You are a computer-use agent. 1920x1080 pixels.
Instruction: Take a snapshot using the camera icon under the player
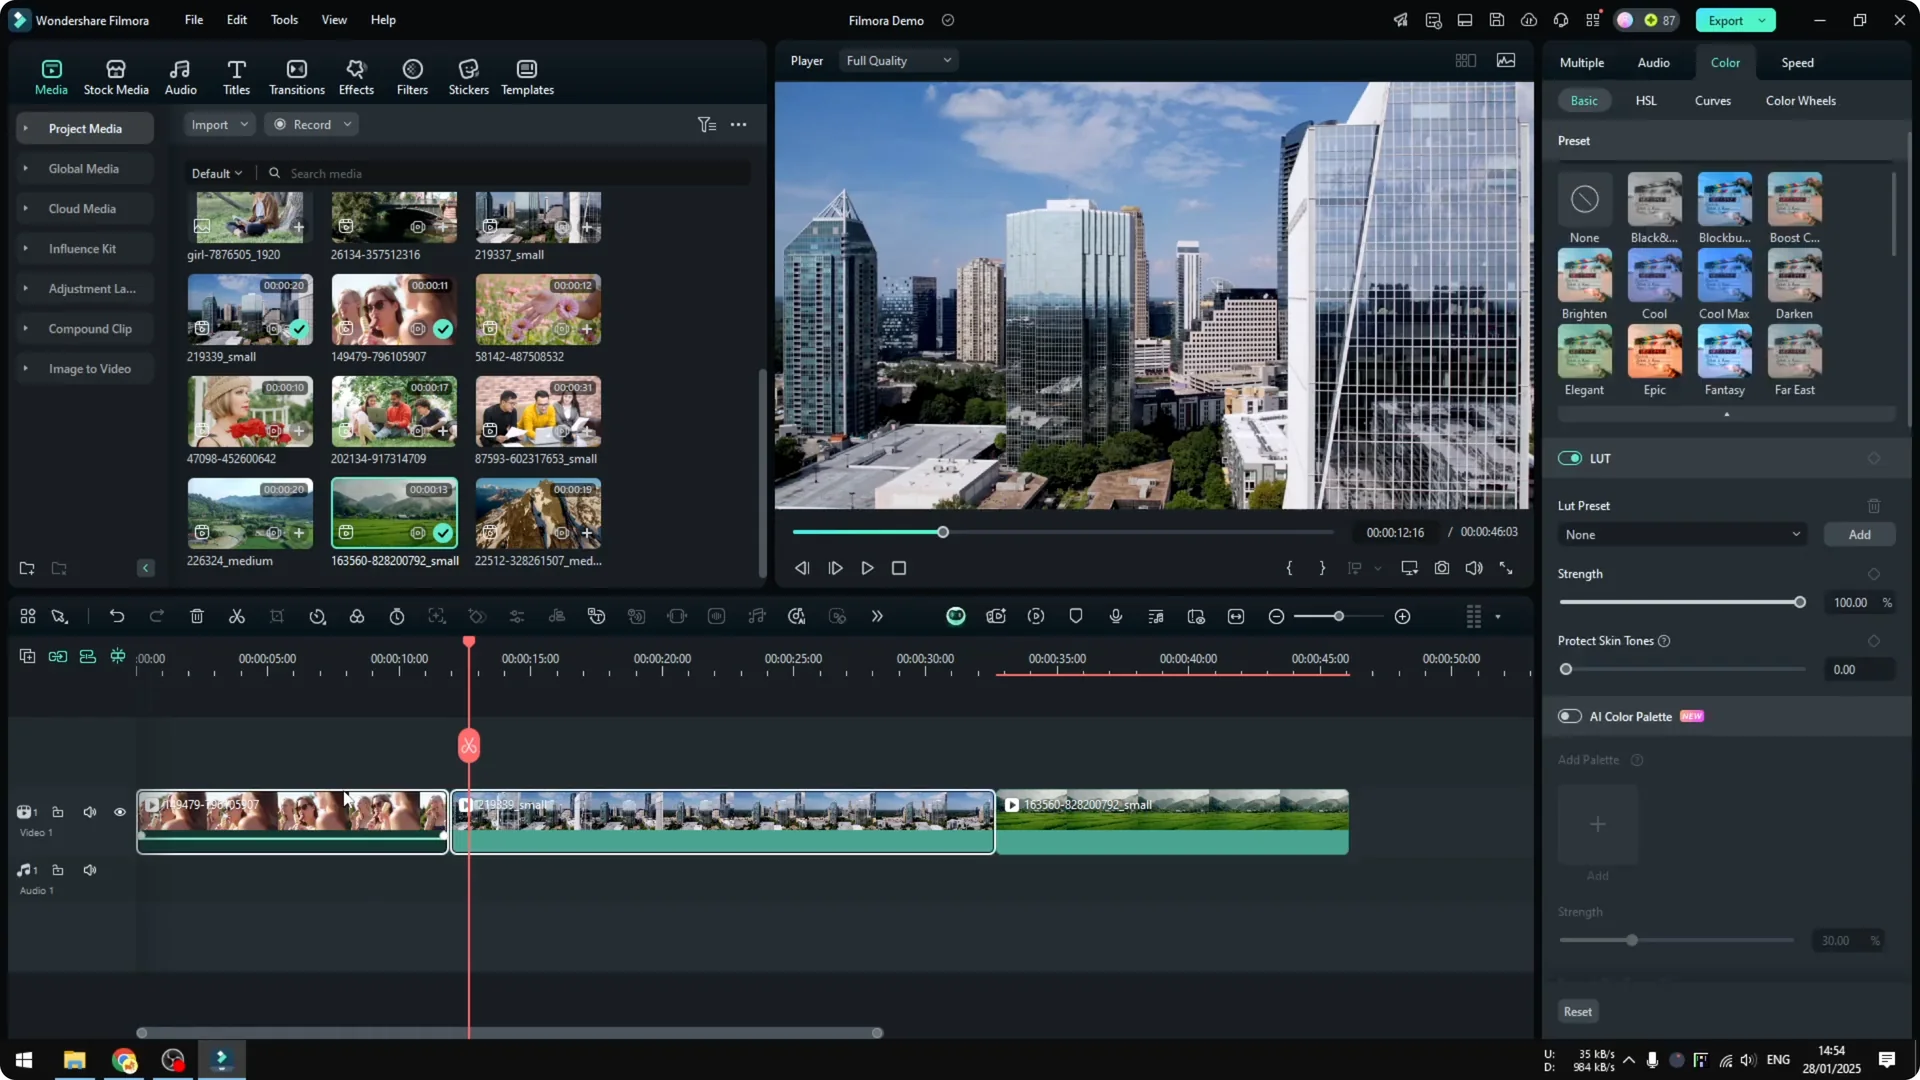[x=1441, y=568]
